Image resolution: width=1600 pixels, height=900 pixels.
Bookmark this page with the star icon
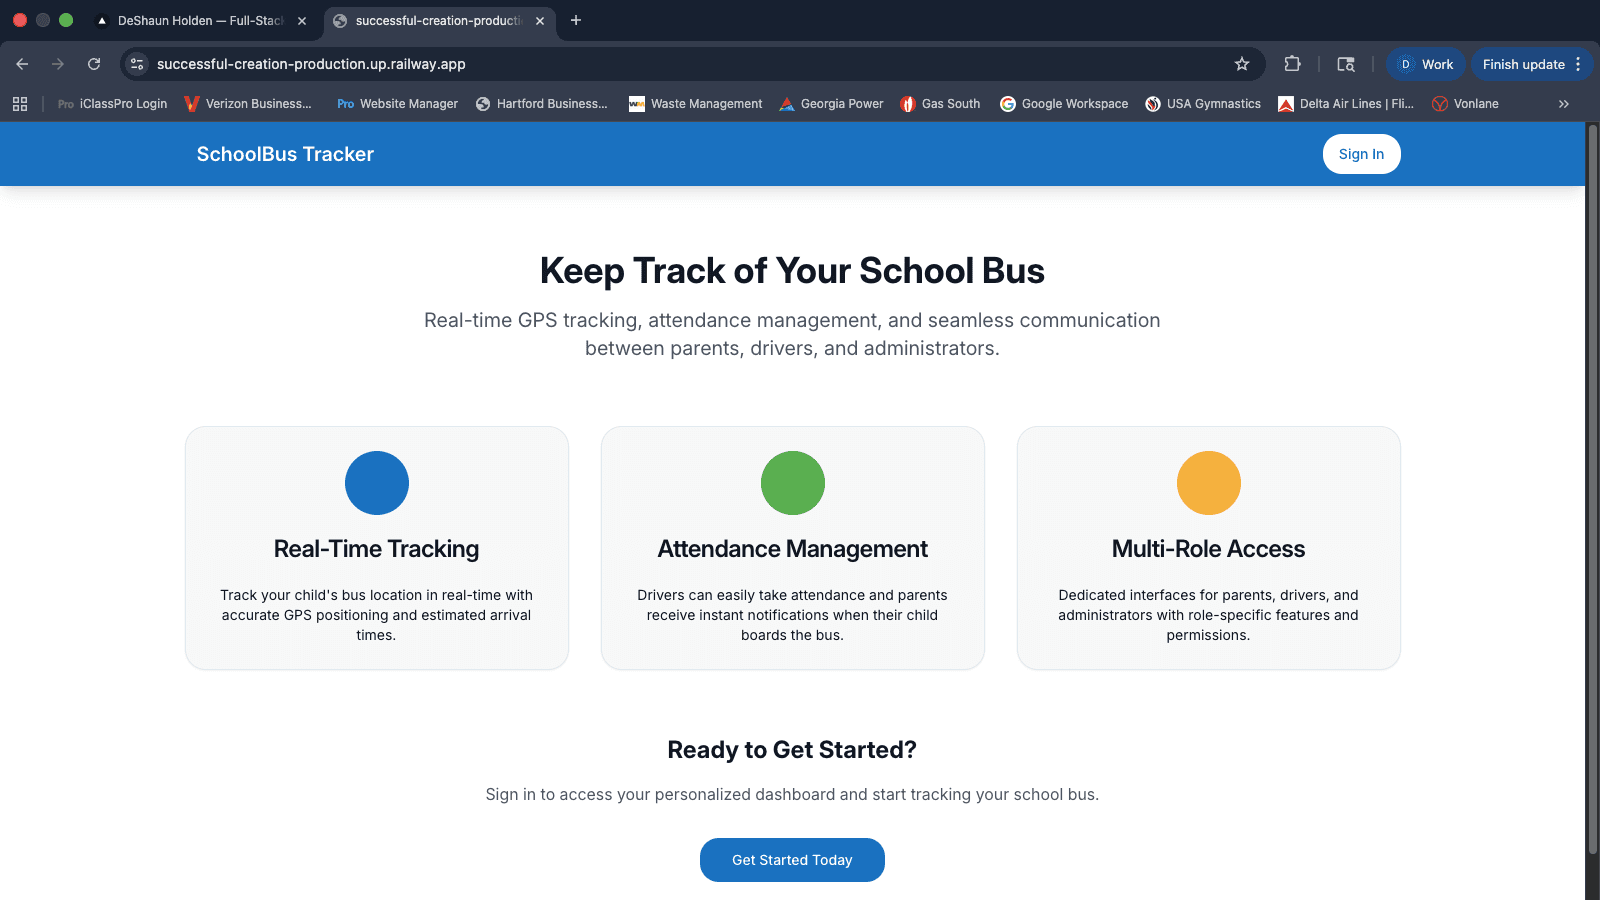tap(1243, 63)
